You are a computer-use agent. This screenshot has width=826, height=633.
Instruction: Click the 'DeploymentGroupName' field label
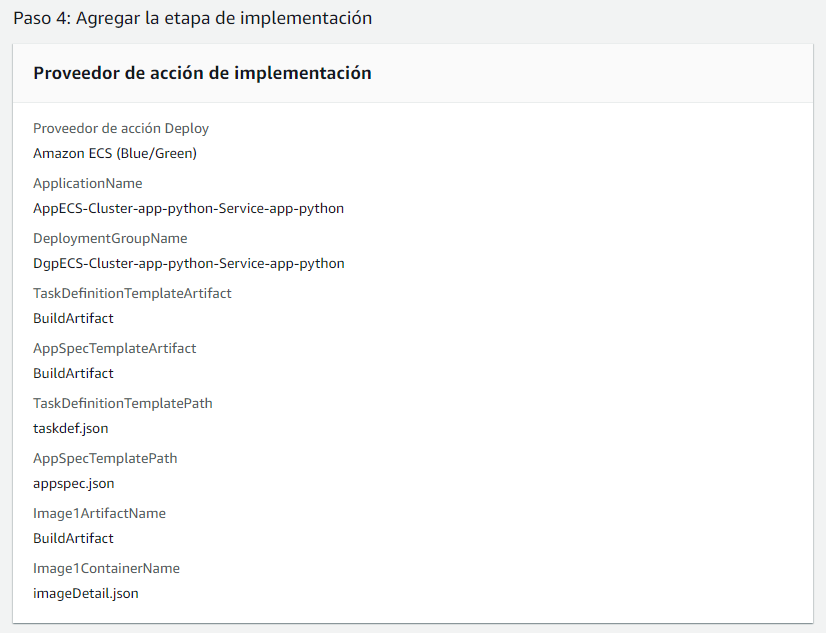point(110,239)
